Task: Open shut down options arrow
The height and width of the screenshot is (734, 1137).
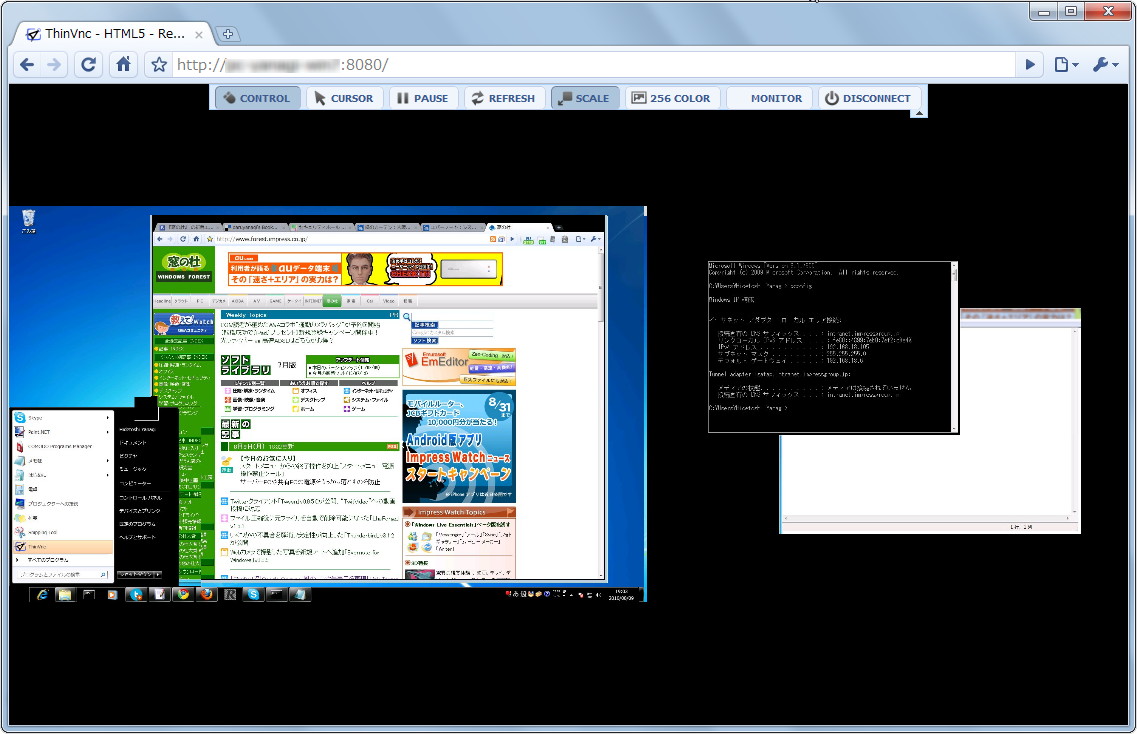Action: (157, 574)
